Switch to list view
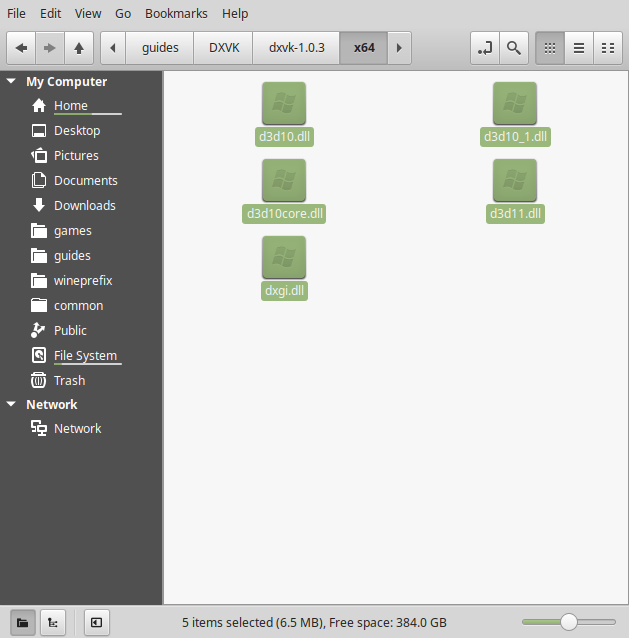This screenshot has width=629, height=638. coord(579,48)
